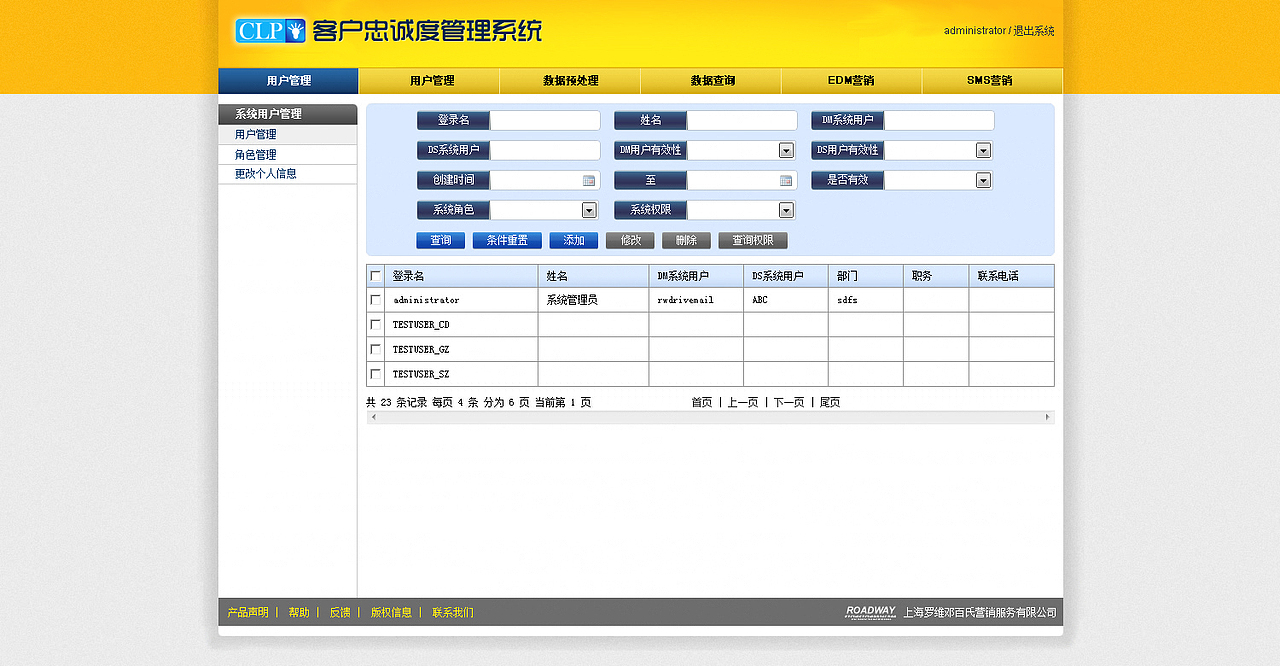Viewport: 1280px width, 666px height.
Task: Open the 版权信息 footer link
Action: click(x=391, y=613)
